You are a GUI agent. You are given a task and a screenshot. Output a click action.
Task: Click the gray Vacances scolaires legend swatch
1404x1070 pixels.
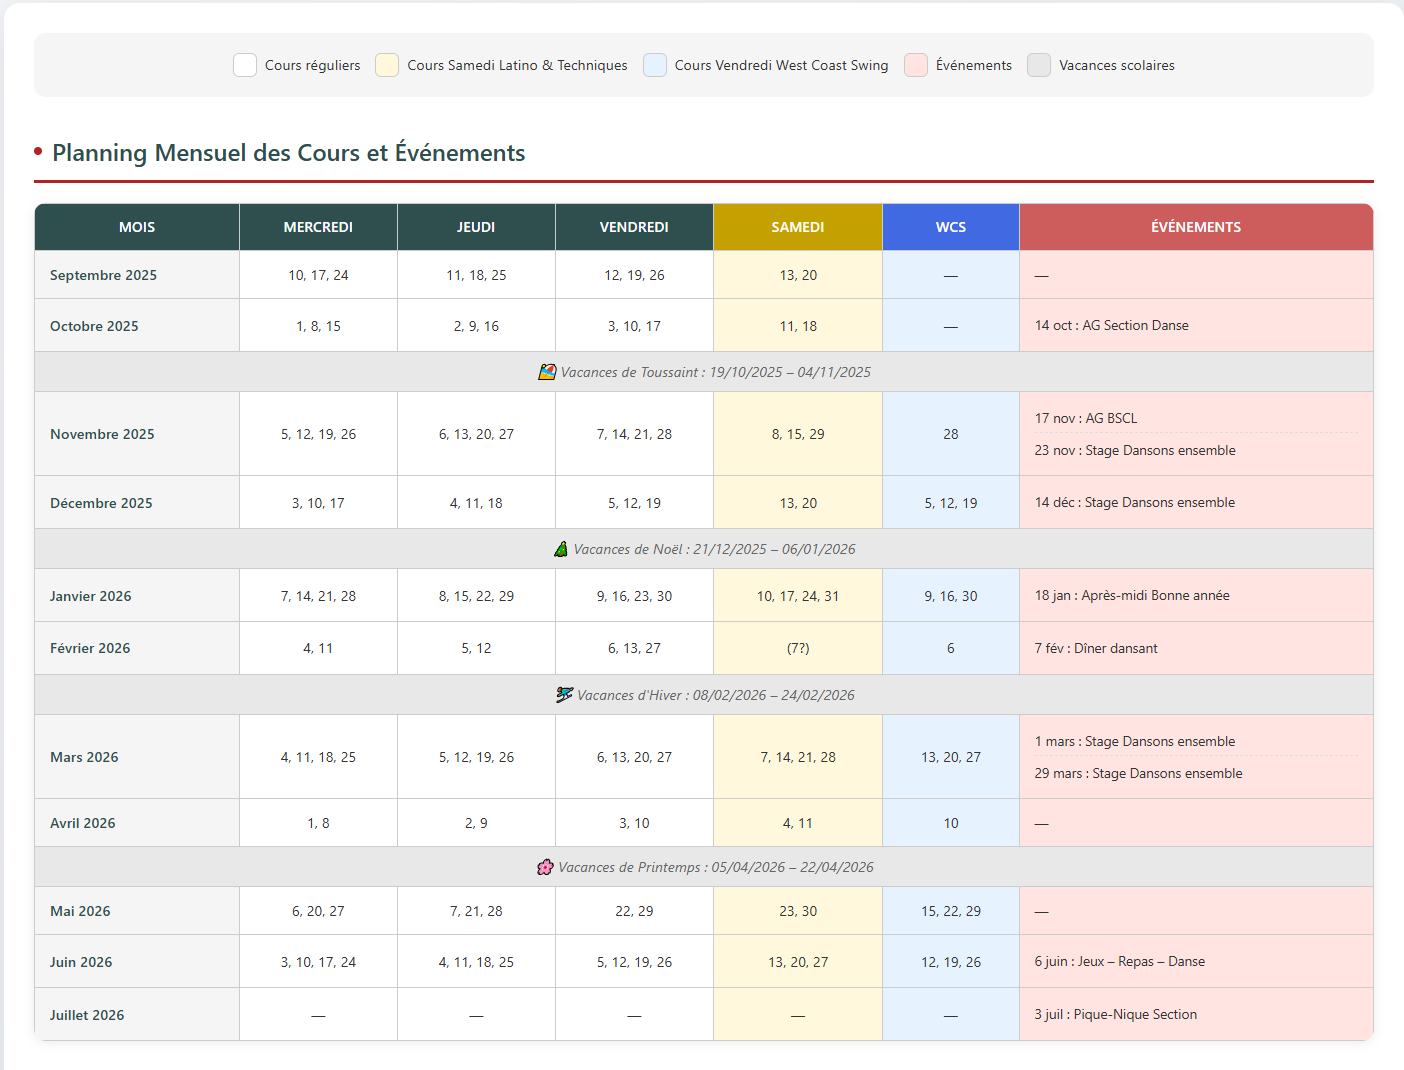coord(1039,65)
